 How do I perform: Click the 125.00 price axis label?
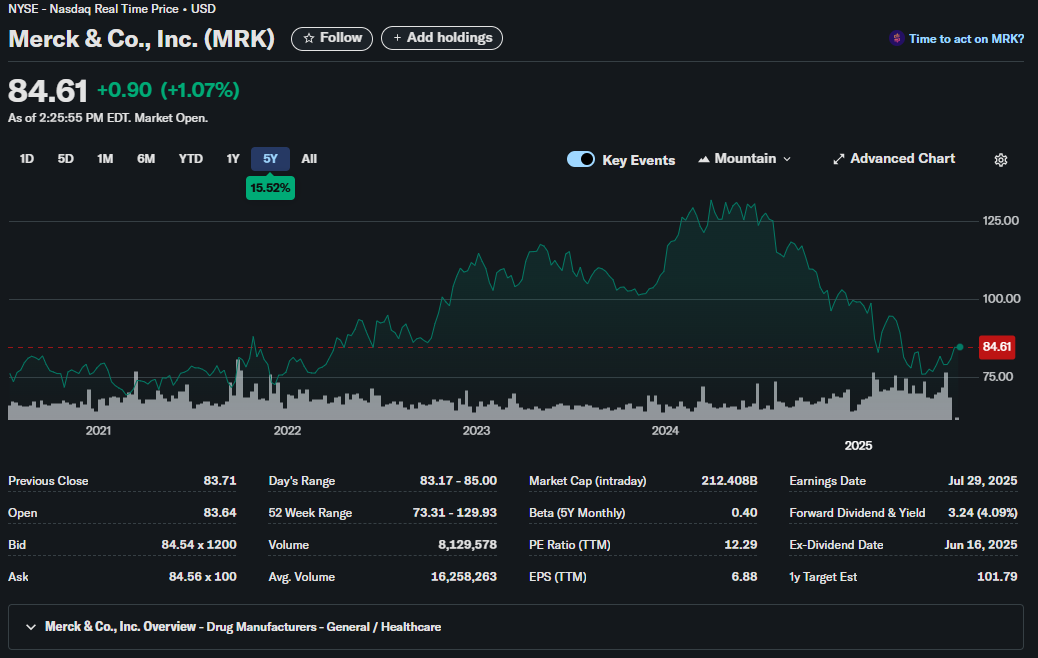coord(1001,221)
